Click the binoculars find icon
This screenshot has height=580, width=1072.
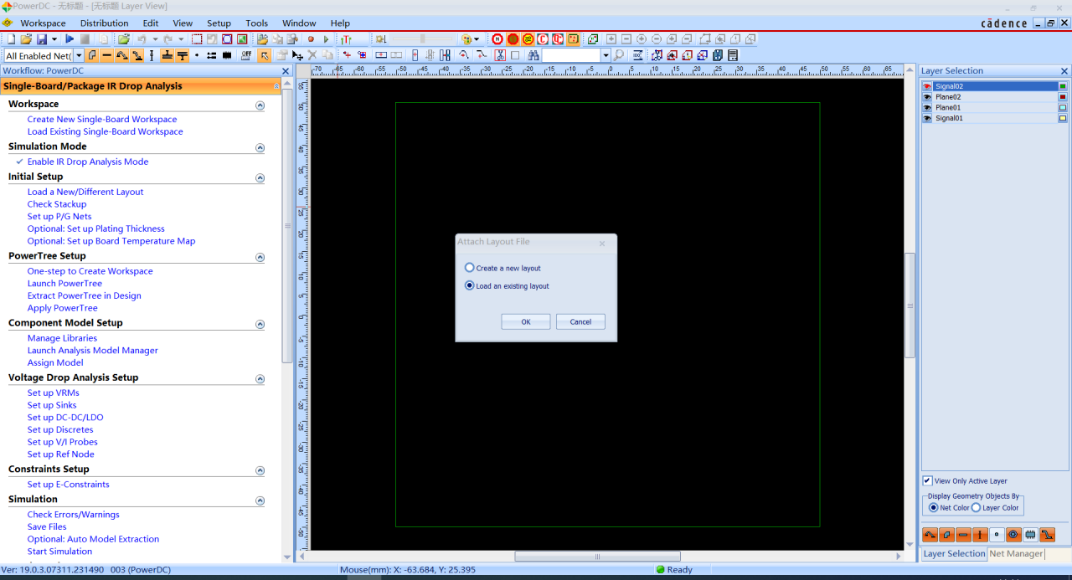(533, 55)
